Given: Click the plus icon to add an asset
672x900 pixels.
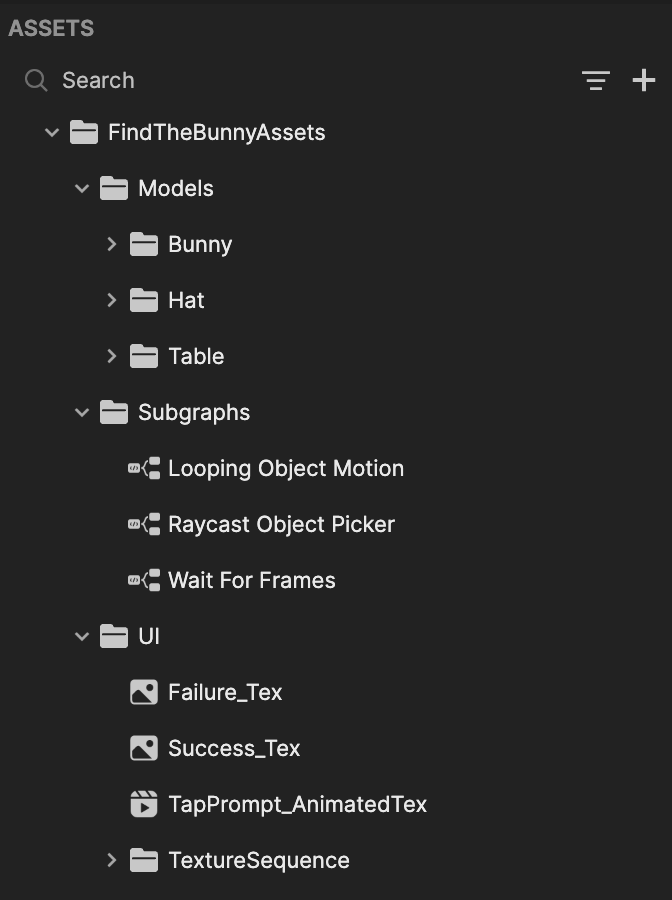Looking at the screenshot, I should 644,80.
